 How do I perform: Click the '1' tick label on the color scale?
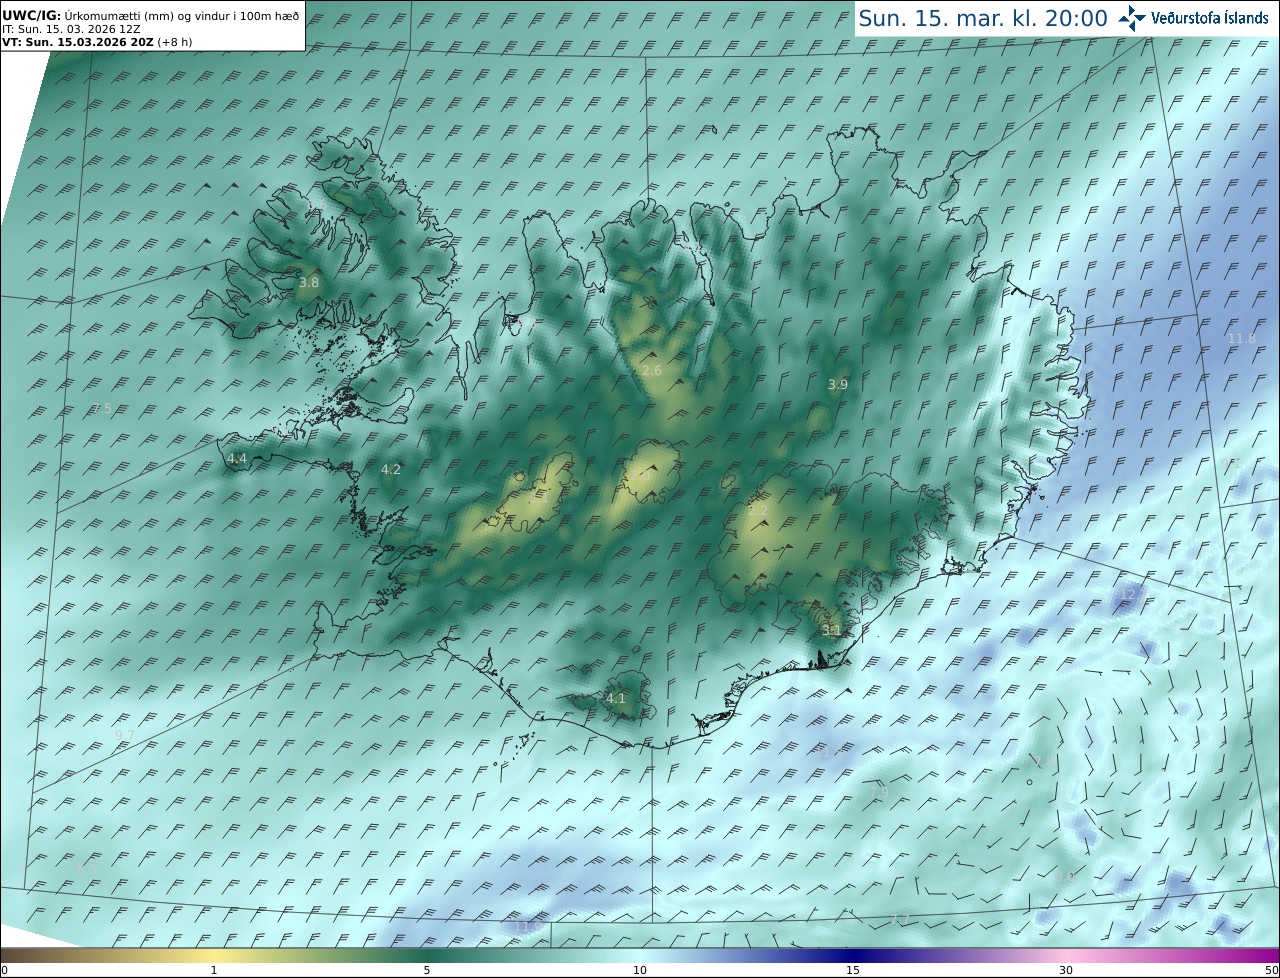tap(213, 970)
